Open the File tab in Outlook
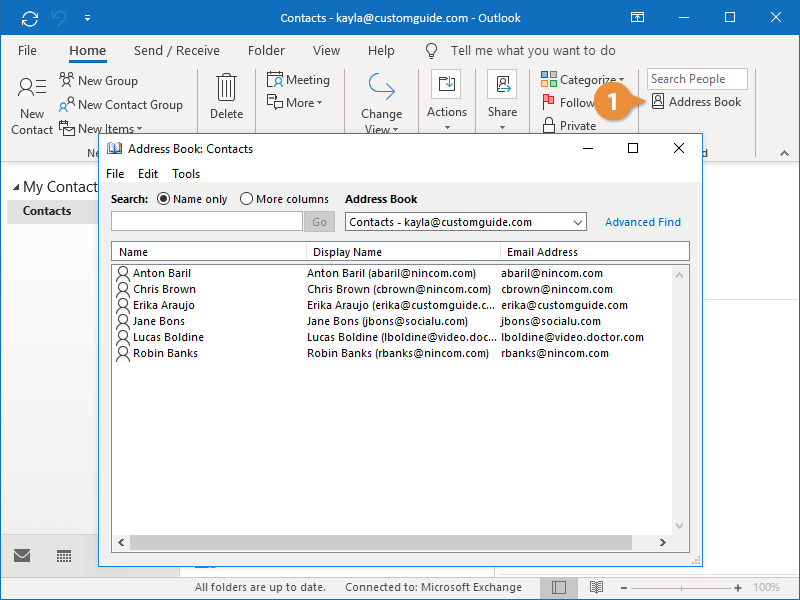 (x=27, y=51)
